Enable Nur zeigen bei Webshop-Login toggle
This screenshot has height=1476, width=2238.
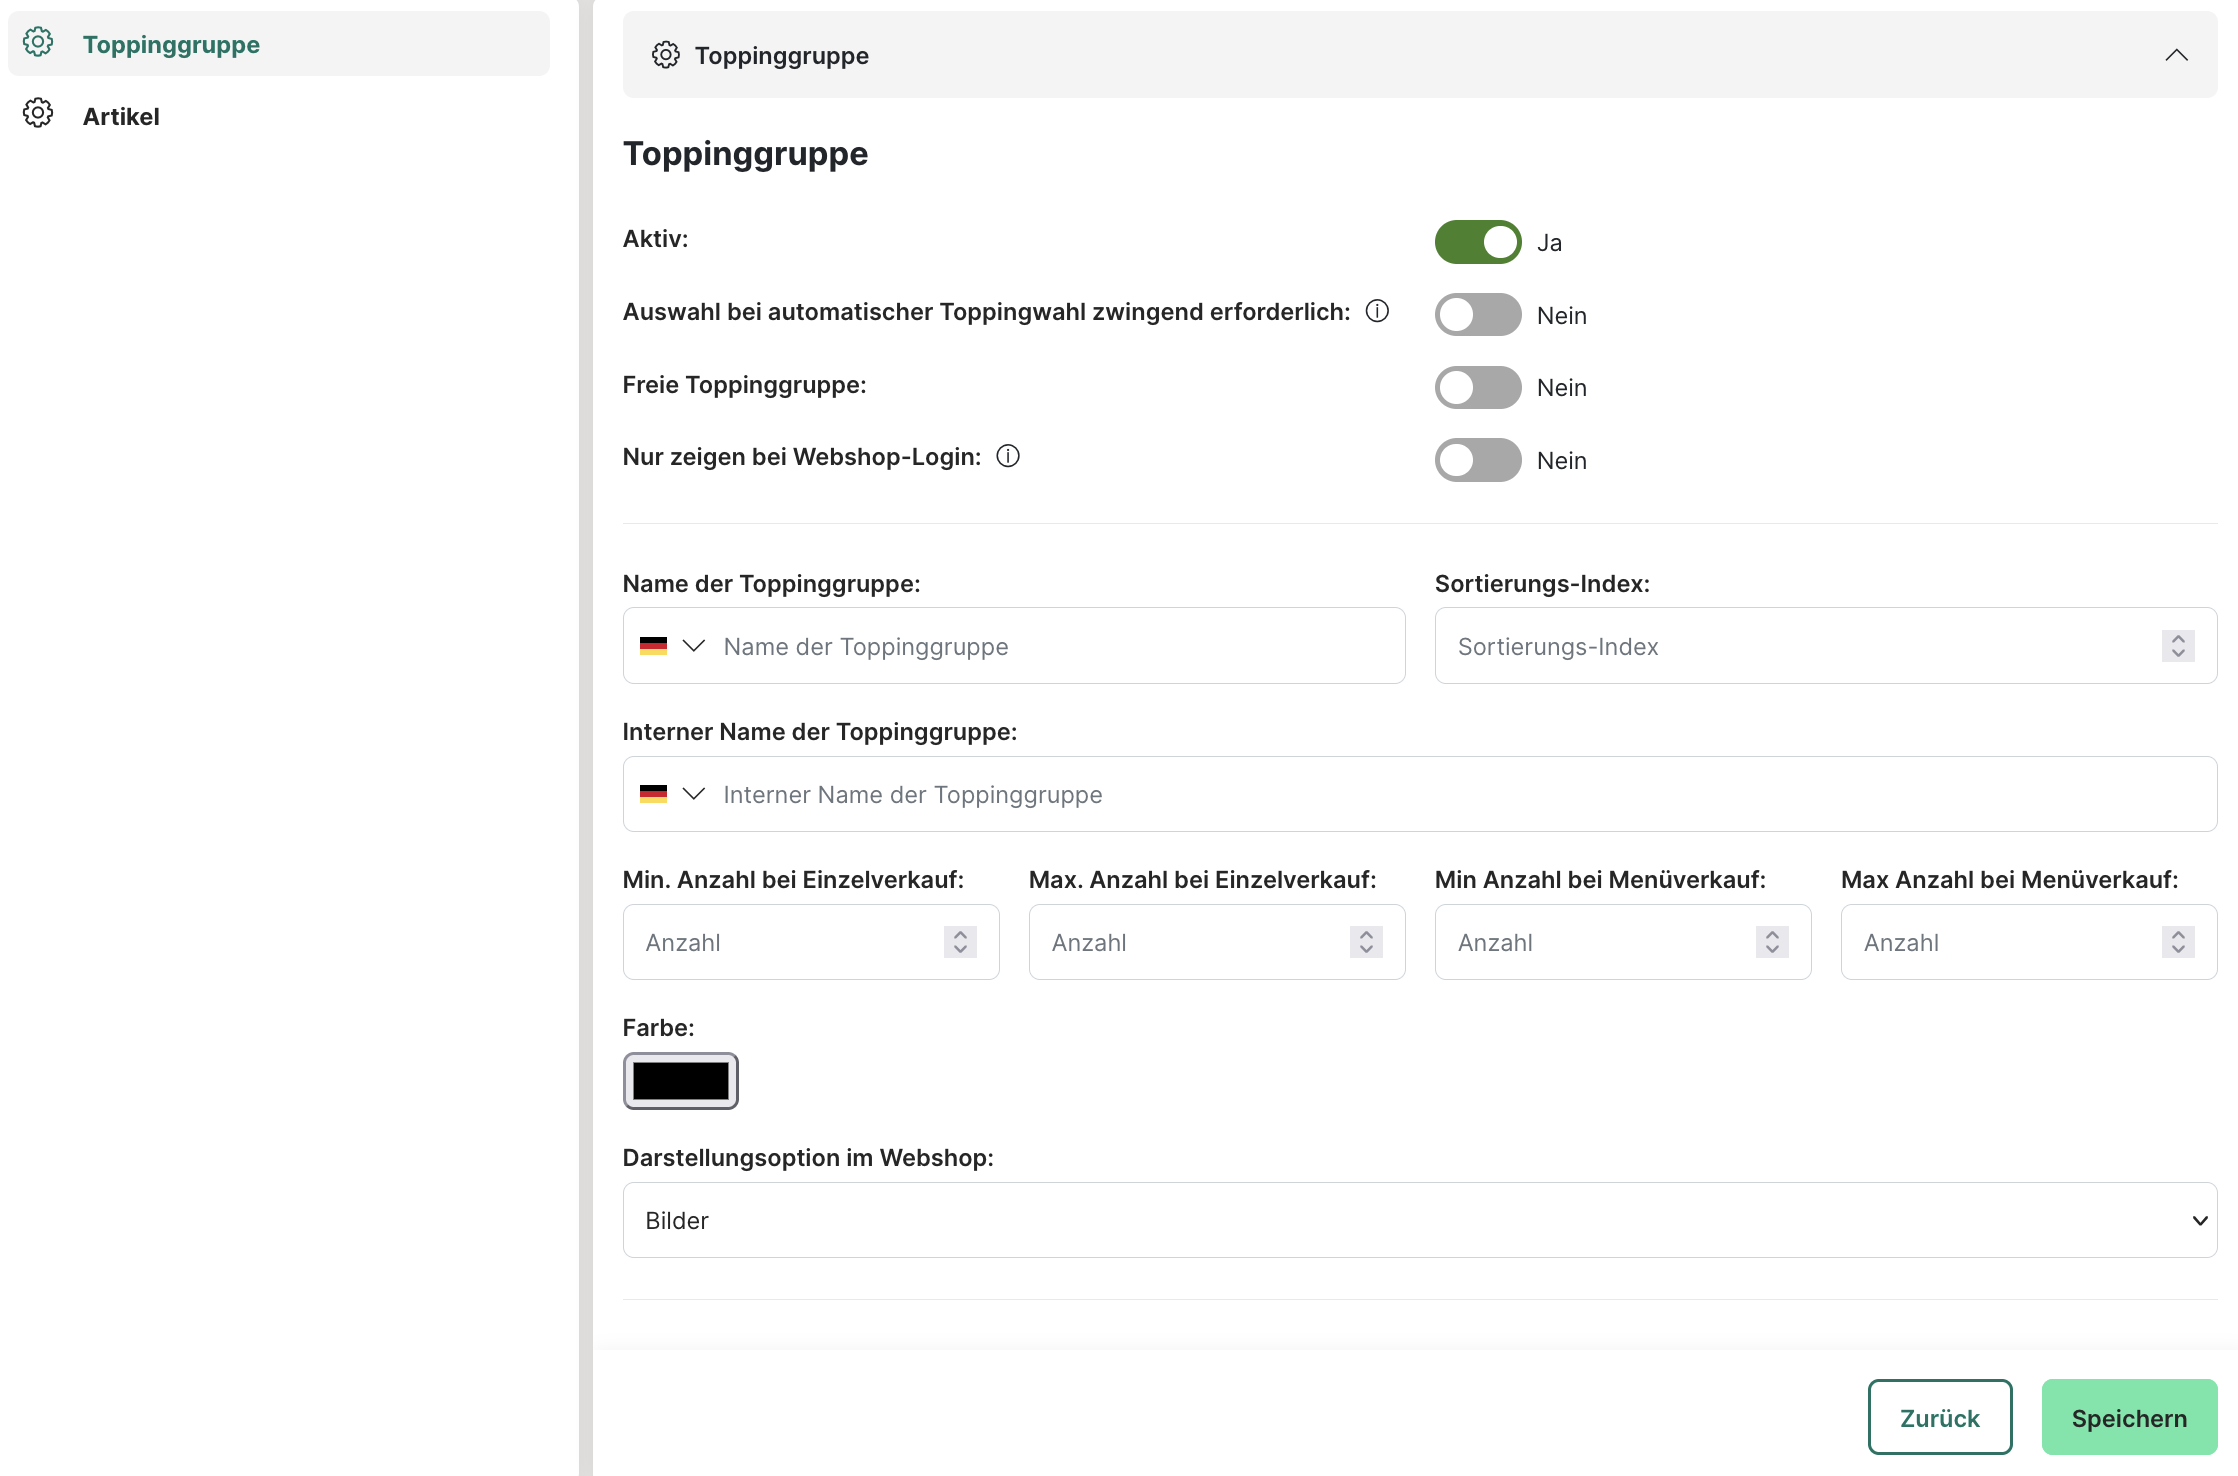pos(1477,460)
